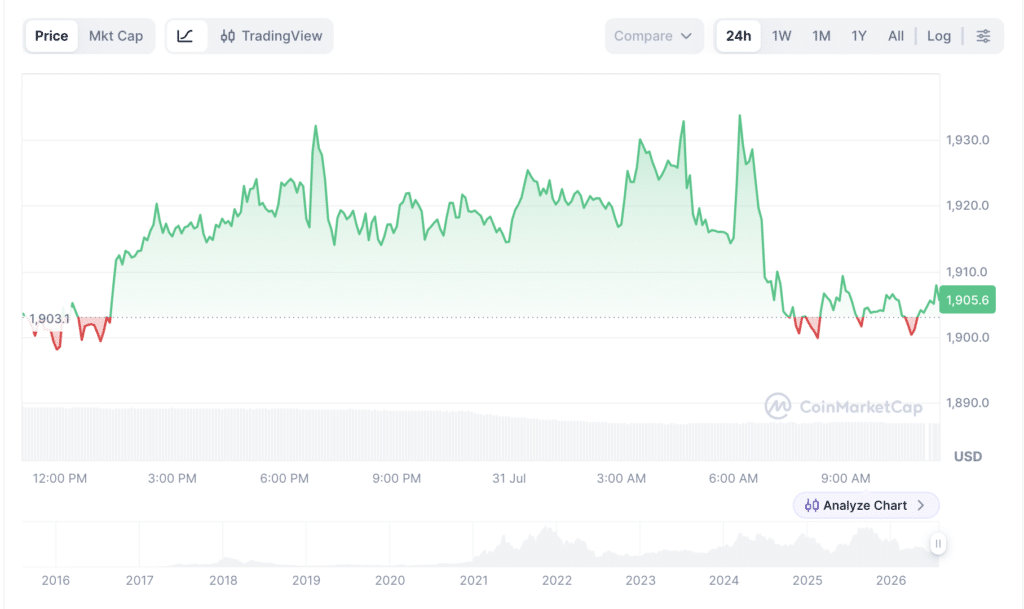Click the 1,905.6 current price label

(x=967, y=300)
